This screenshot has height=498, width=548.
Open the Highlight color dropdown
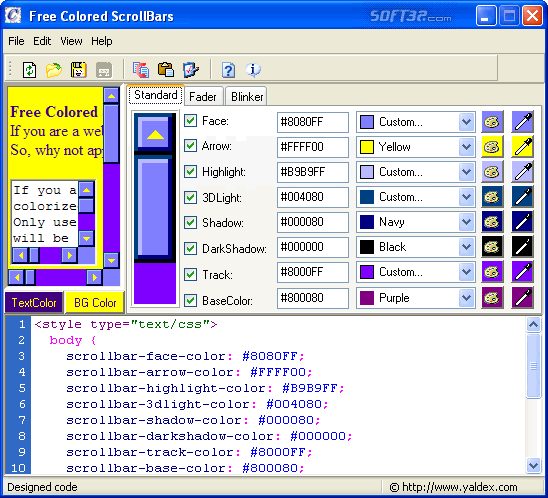[466, 172]
